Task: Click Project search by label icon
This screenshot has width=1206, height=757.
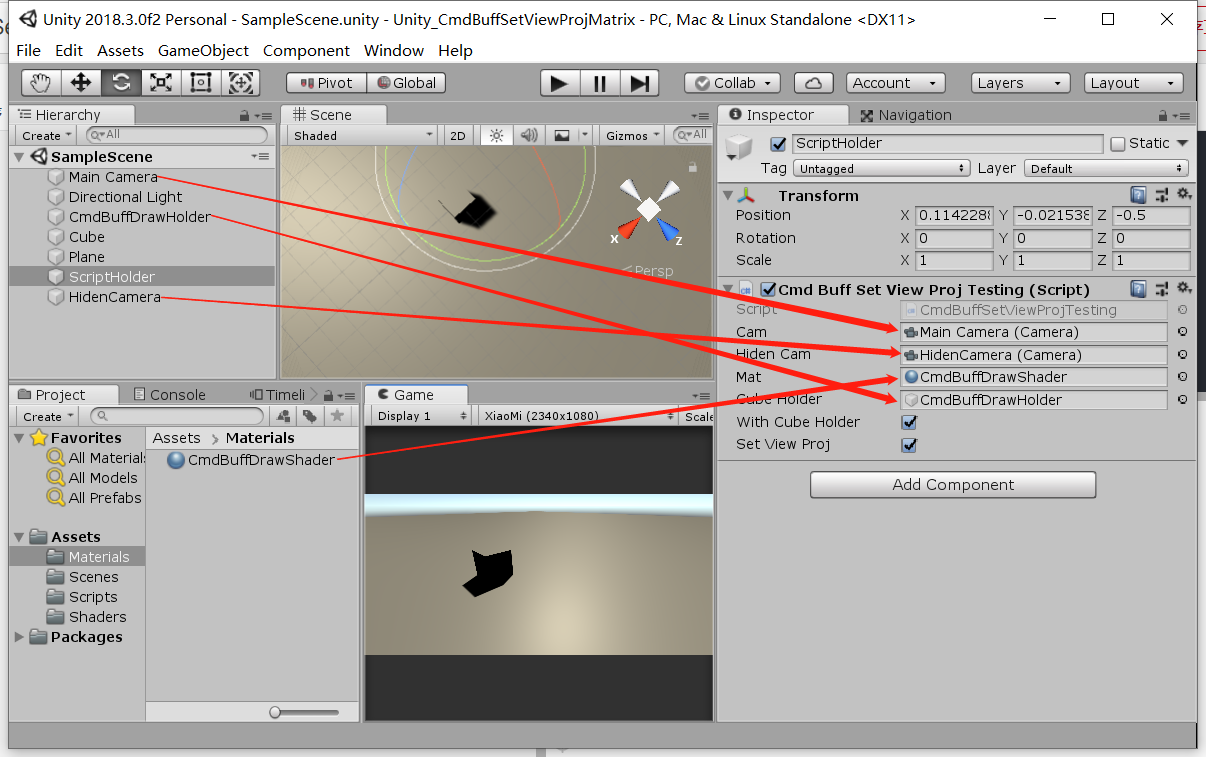Action: 310,416
